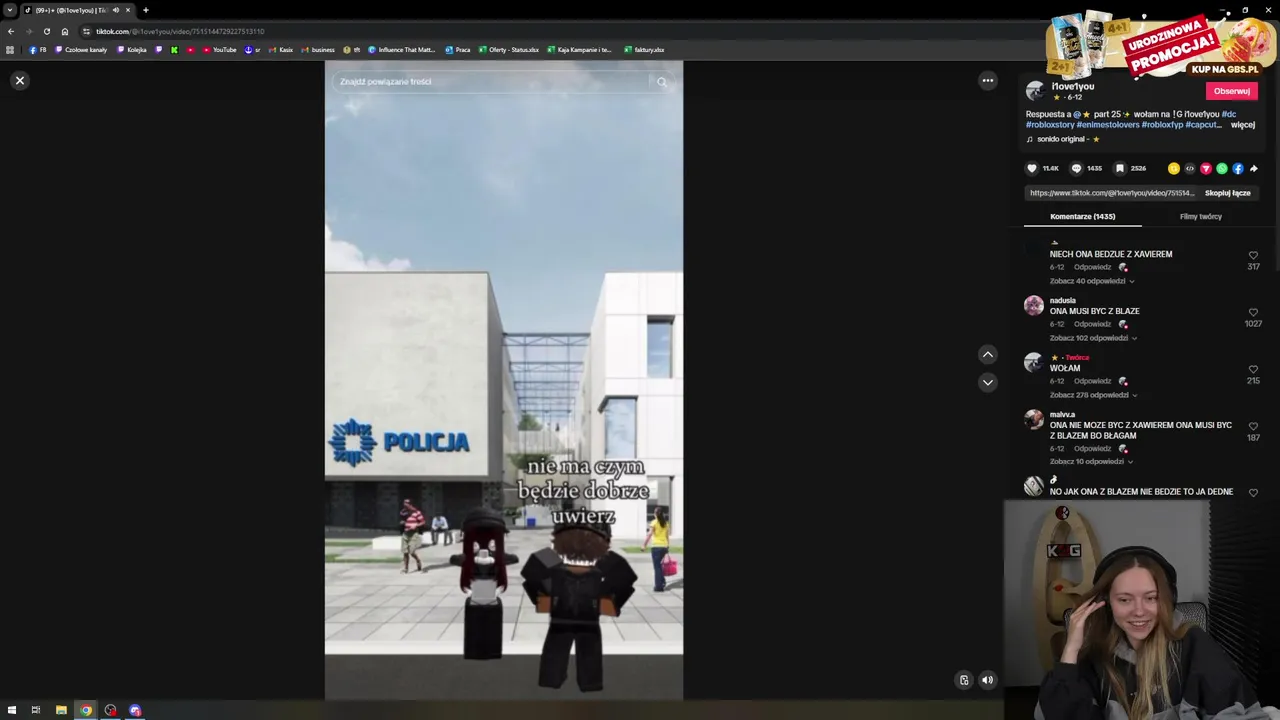Viewport: 1280px width, 720px height.
Task: Share video to WhatsApp
Action: click(1222, 168)
